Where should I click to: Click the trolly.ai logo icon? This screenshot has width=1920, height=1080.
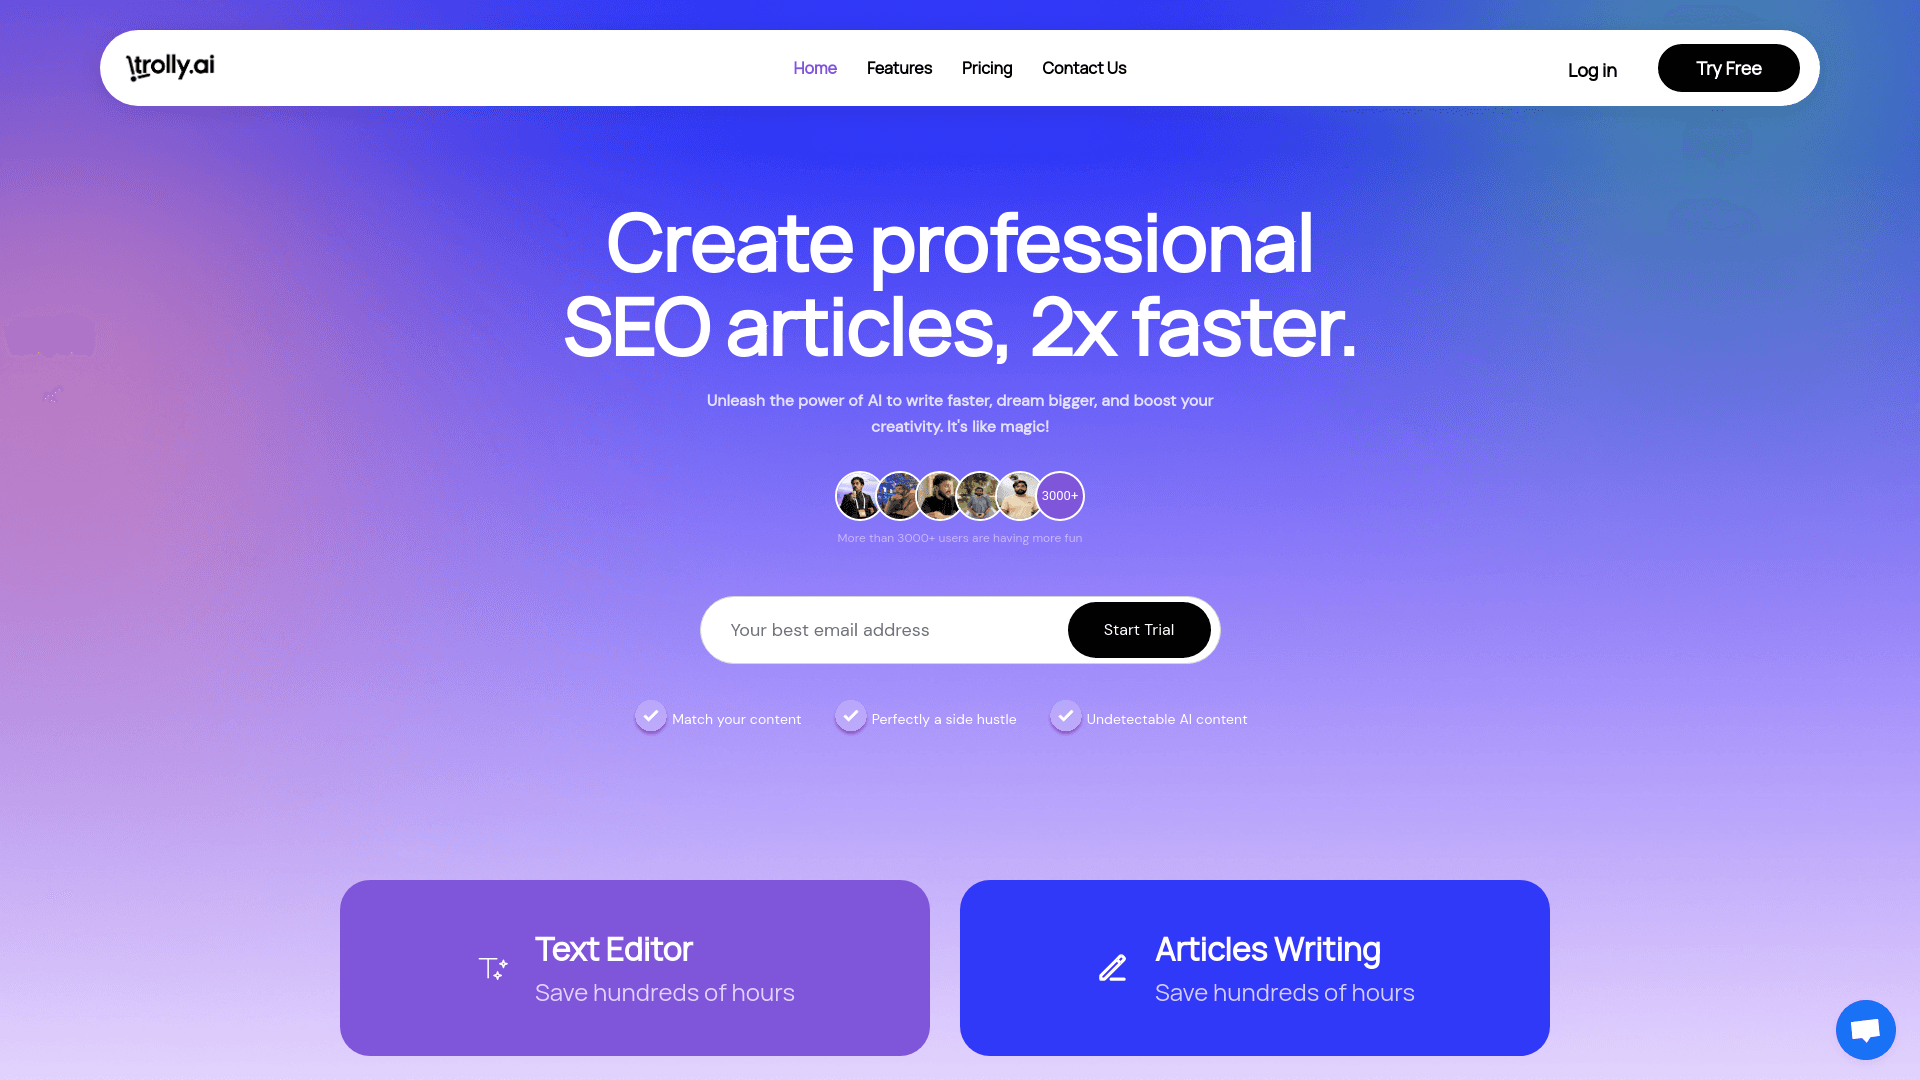(x=170, y=67)
